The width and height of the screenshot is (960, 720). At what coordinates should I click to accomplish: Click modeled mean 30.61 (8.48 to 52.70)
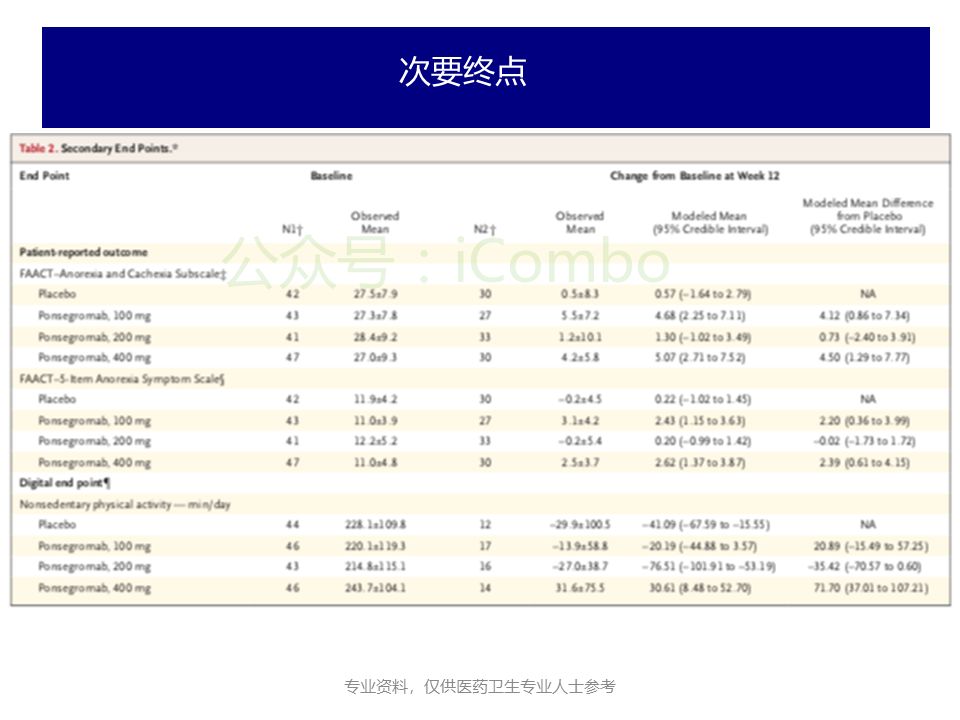[700, 588]
